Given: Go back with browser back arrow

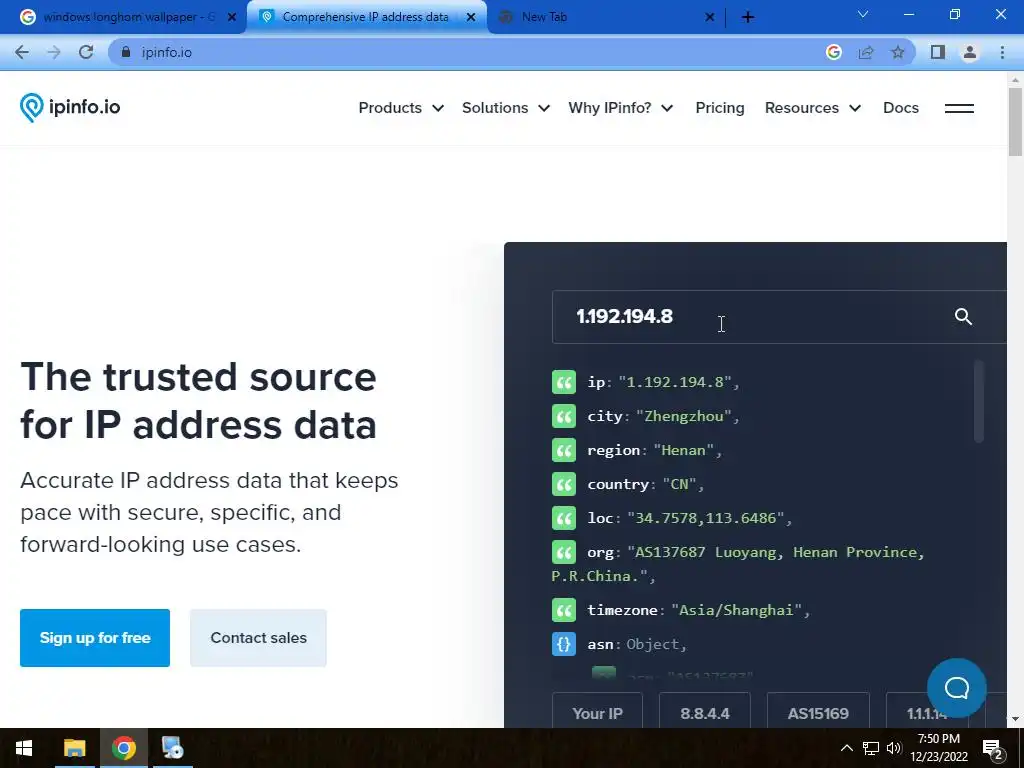Looking at the screenshot, I should [x=22, y=52].
